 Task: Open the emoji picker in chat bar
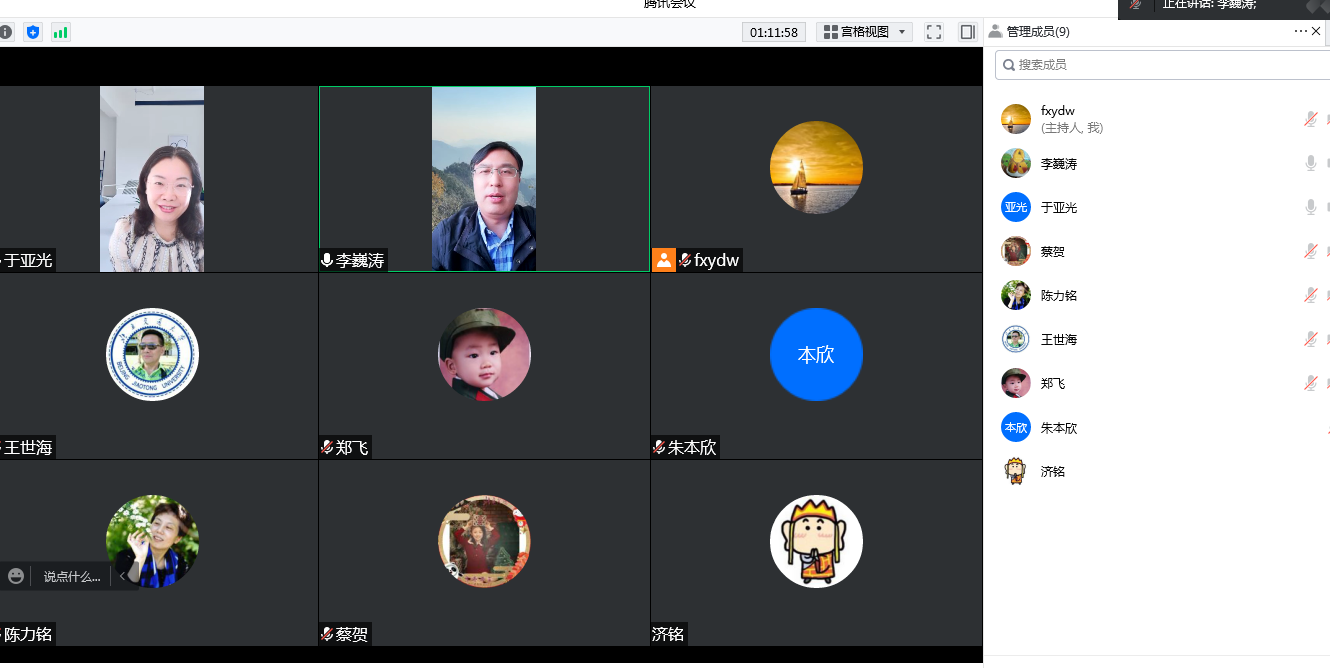tap(16, 576)
